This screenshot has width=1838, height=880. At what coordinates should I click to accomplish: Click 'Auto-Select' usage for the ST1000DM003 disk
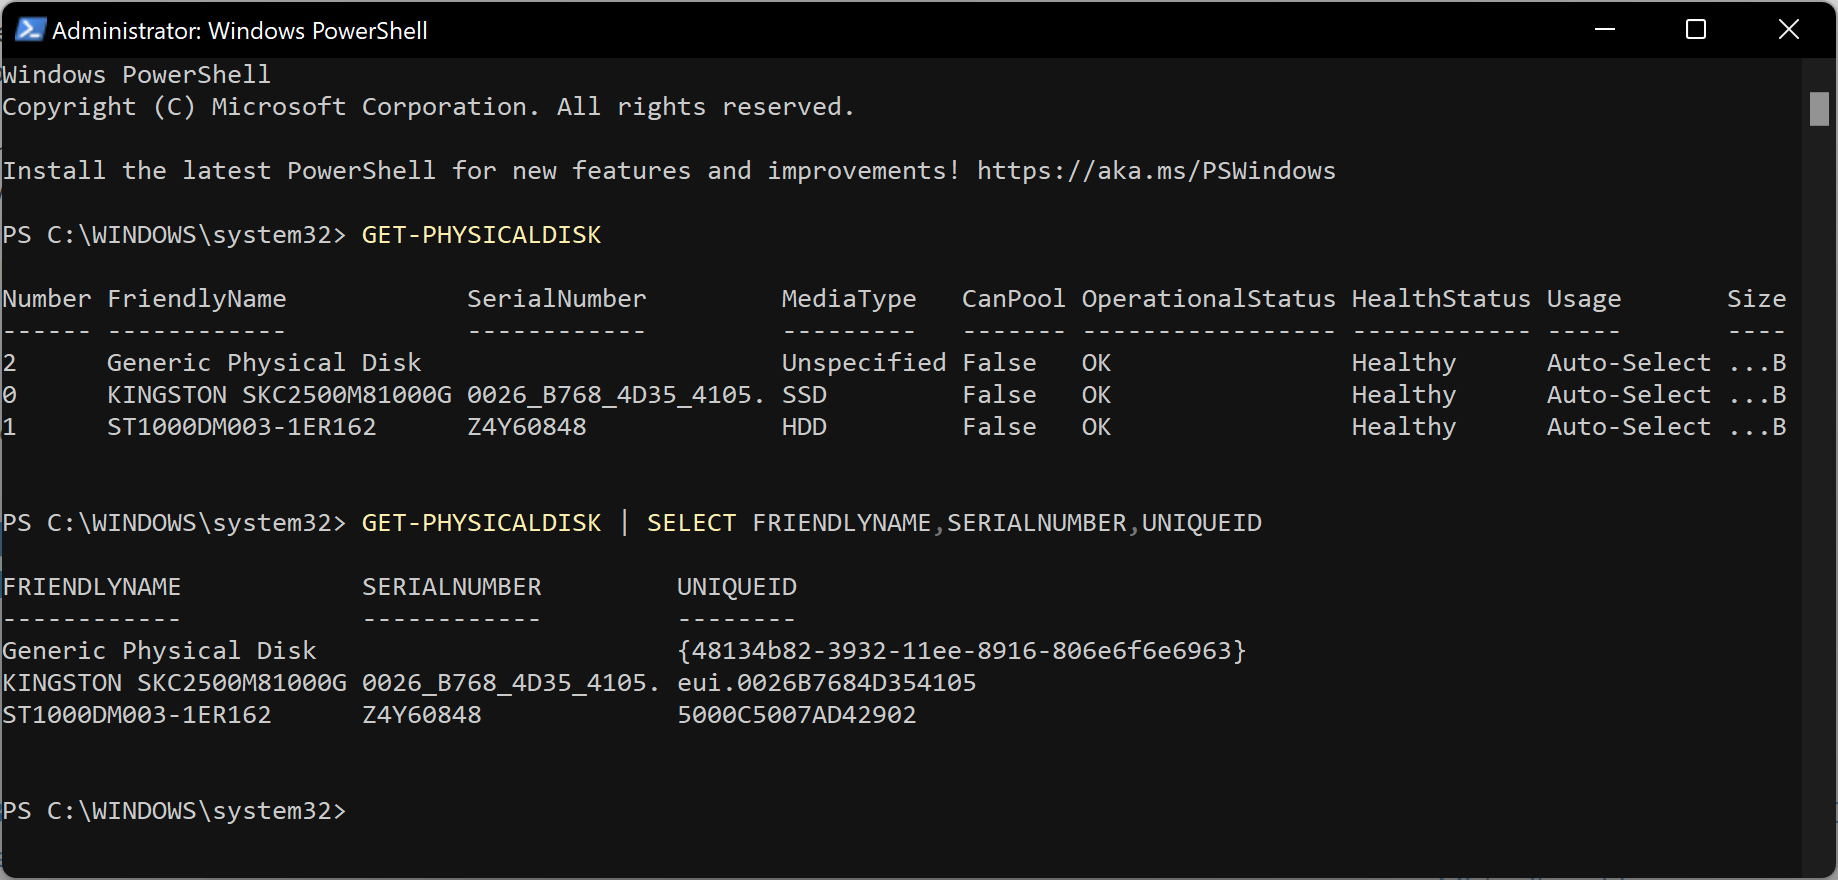[1629, 427]
